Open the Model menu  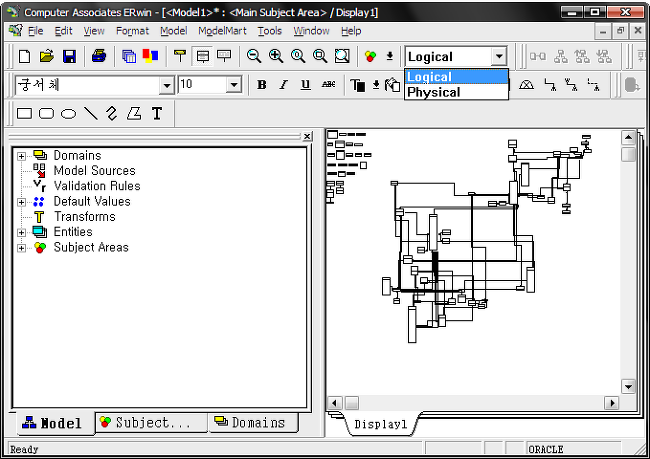pyautogui.click(x=173, y=31)
